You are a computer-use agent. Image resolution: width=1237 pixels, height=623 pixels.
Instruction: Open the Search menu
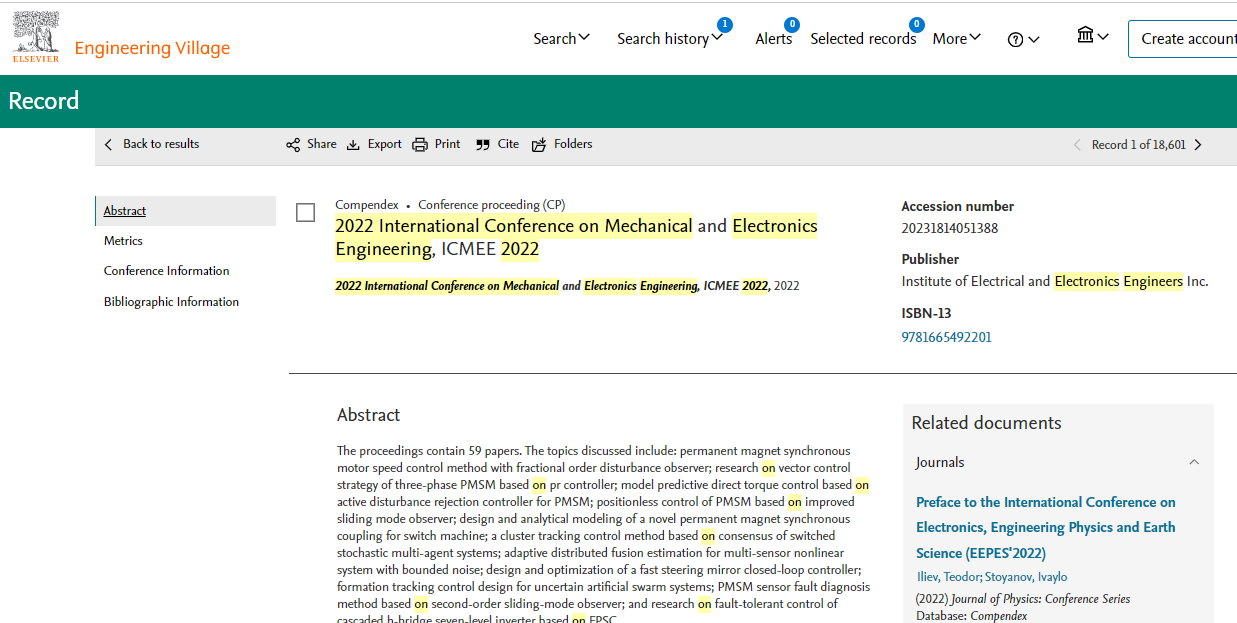tap(561, 38)
